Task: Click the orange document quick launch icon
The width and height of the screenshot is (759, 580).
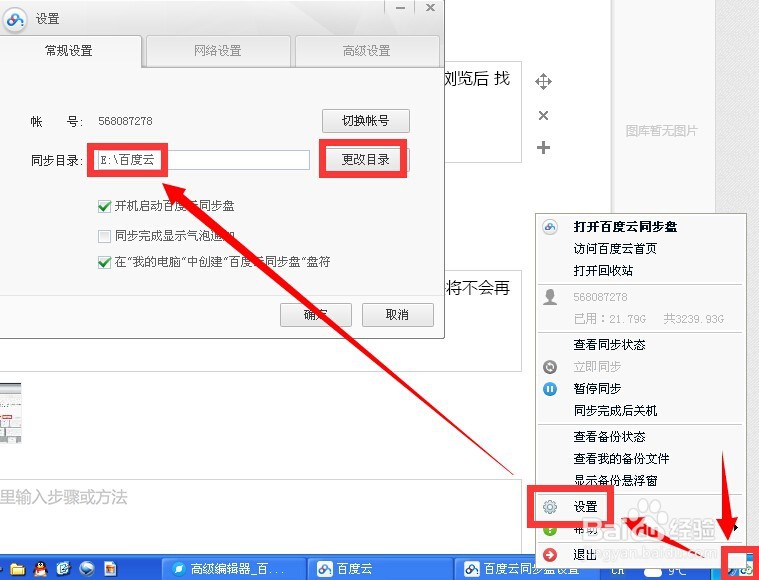Action: pyautogui.click(x=110, y=569)
